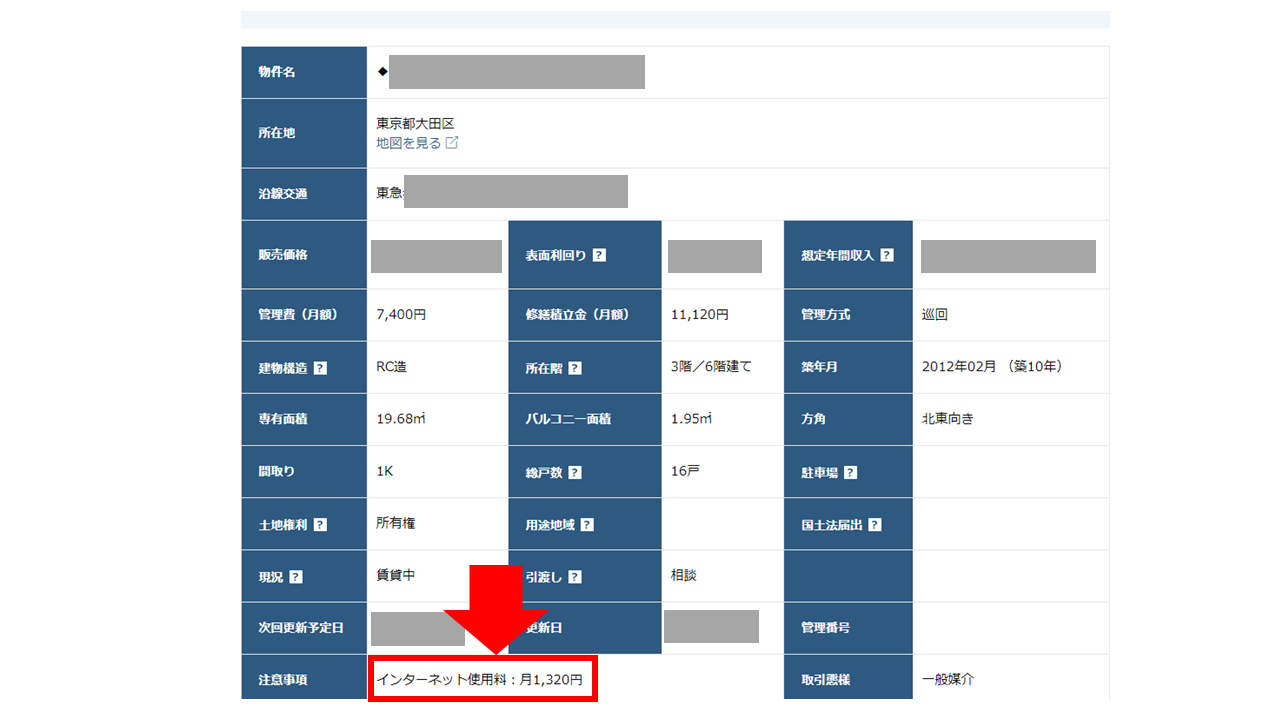Click help icon beside 表面利回り
1280x720 pixels.
[x=599, y=255]
